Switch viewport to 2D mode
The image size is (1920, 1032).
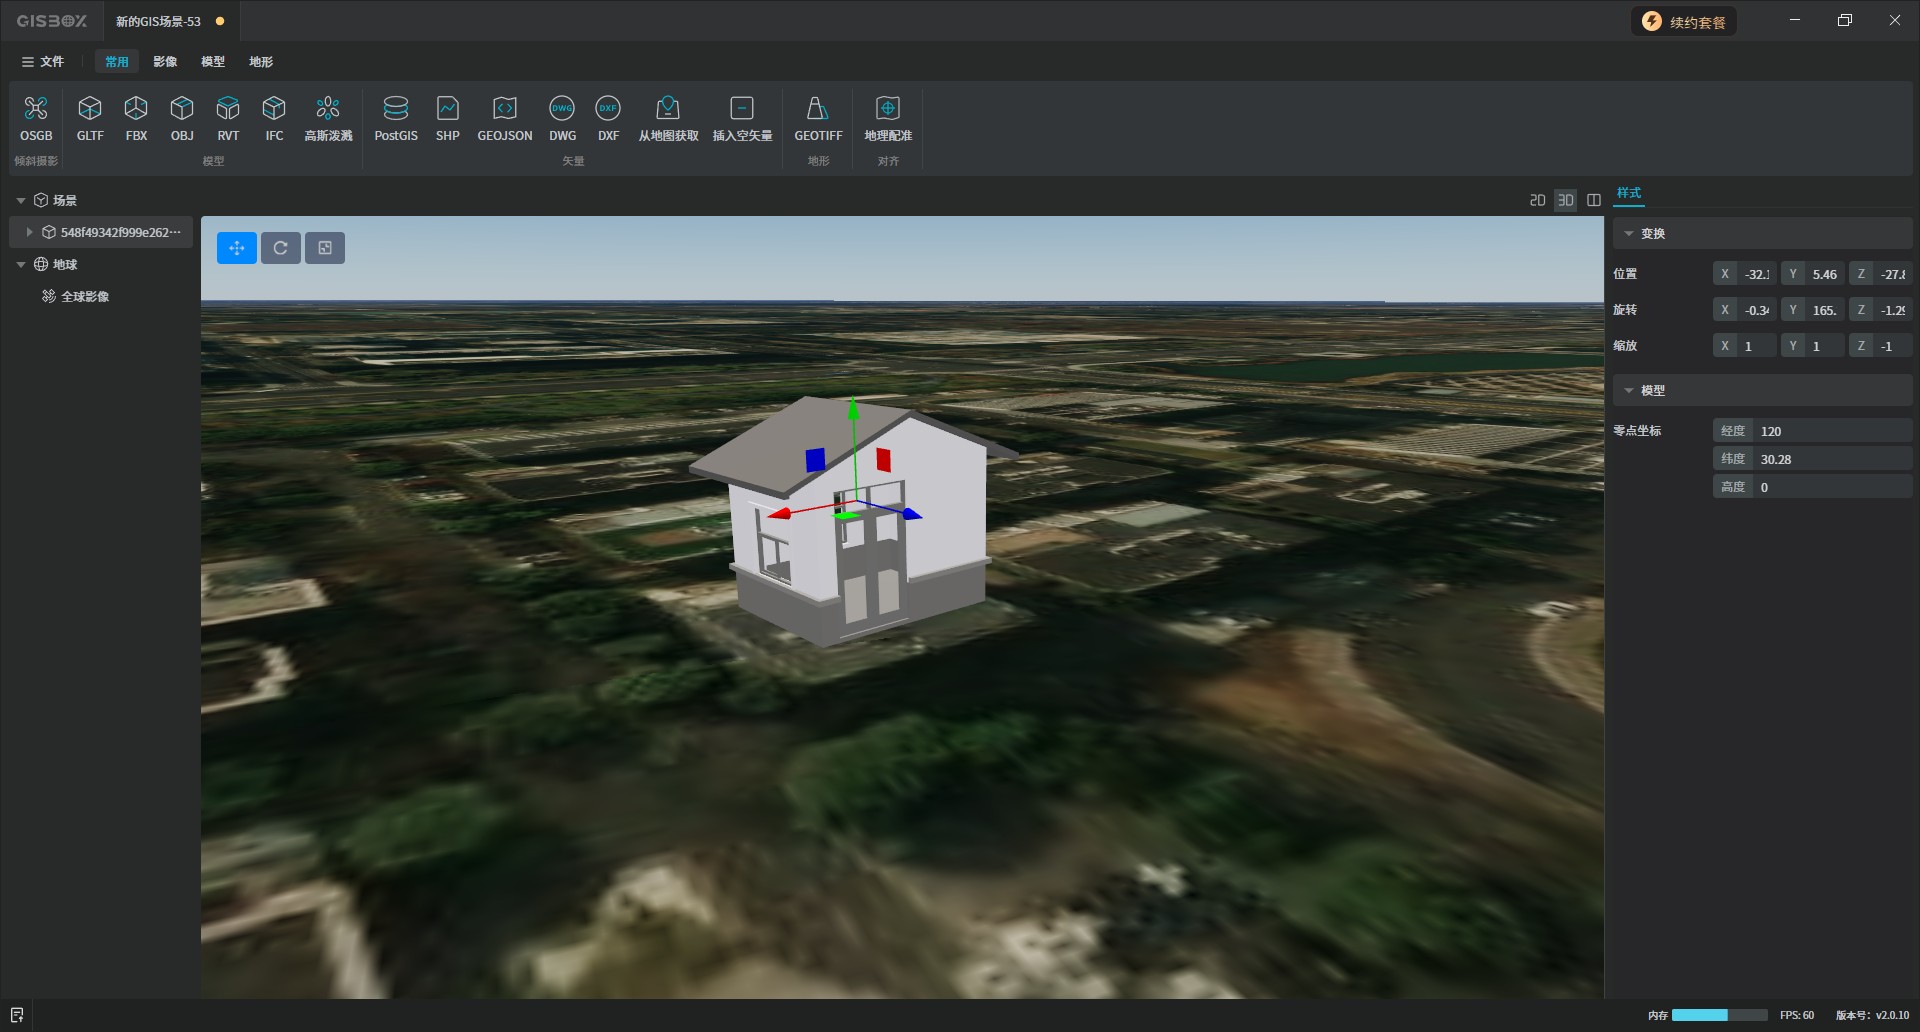pos(1537,200)
